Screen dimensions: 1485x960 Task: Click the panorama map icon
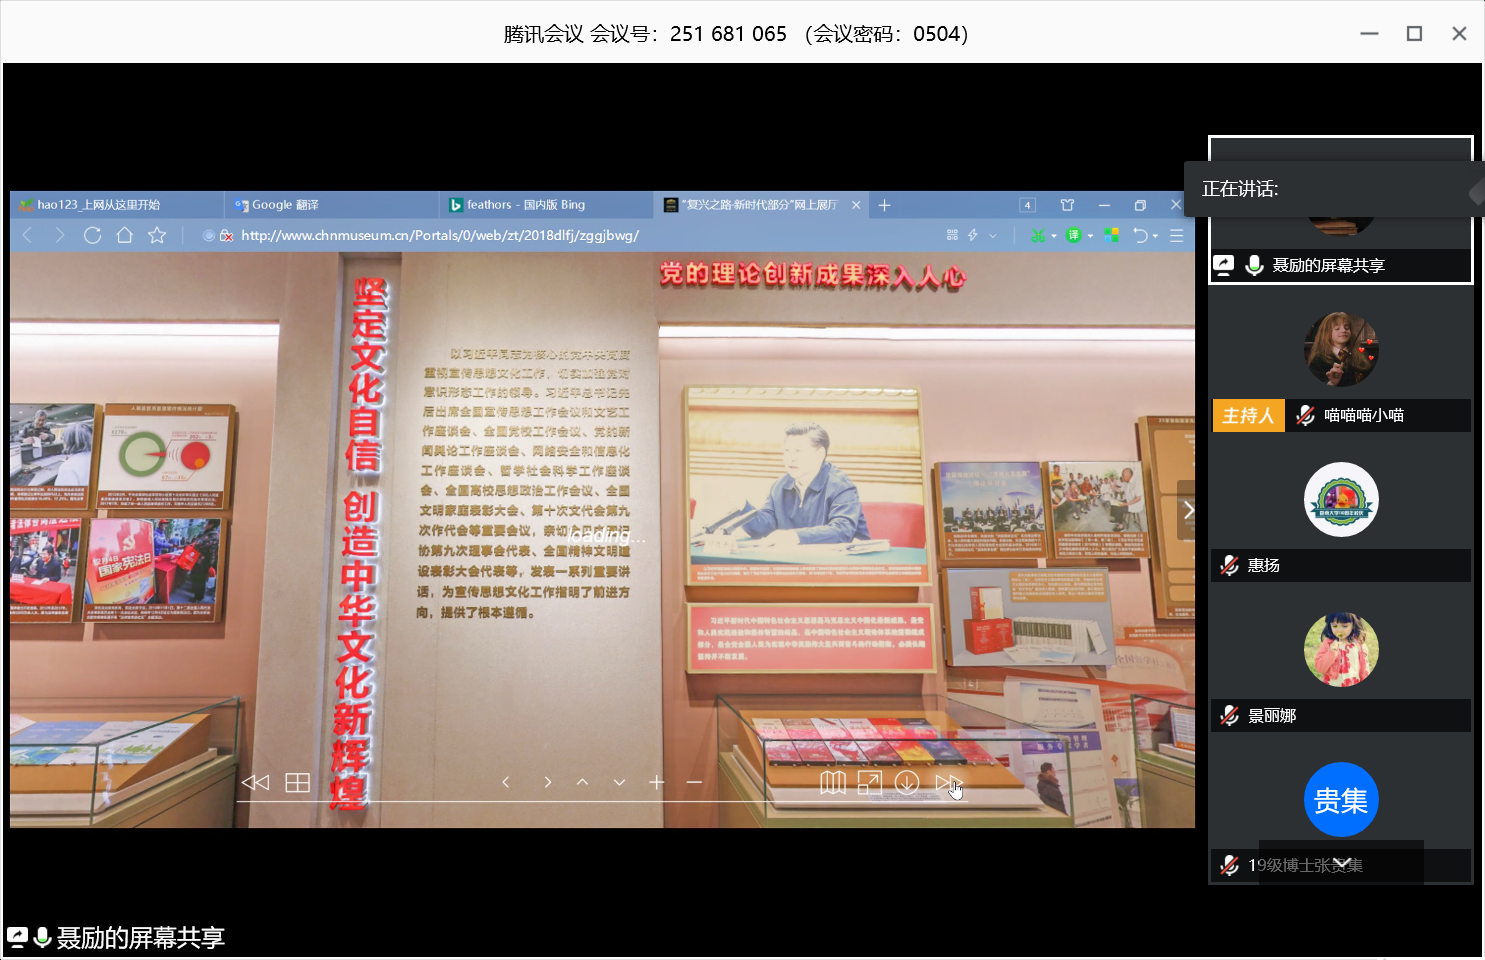click(832, 783)
